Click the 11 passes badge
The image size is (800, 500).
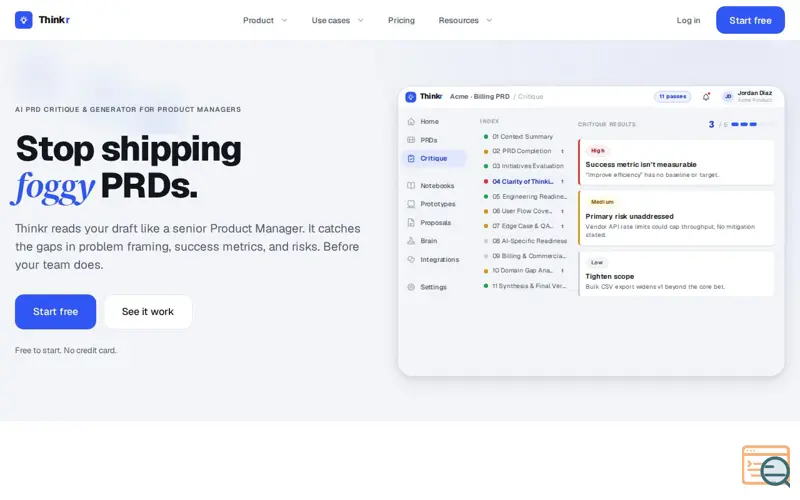[x=672, y=96]
